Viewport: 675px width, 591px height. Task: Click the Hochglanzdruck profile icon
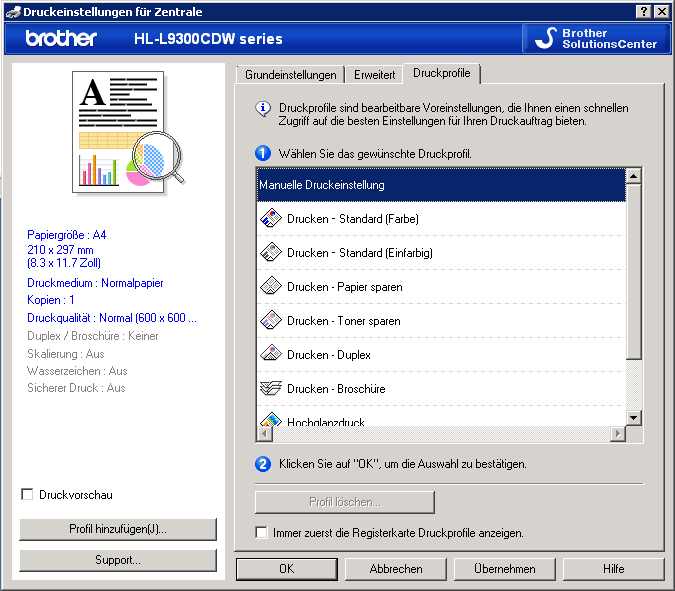click(271, 419)
